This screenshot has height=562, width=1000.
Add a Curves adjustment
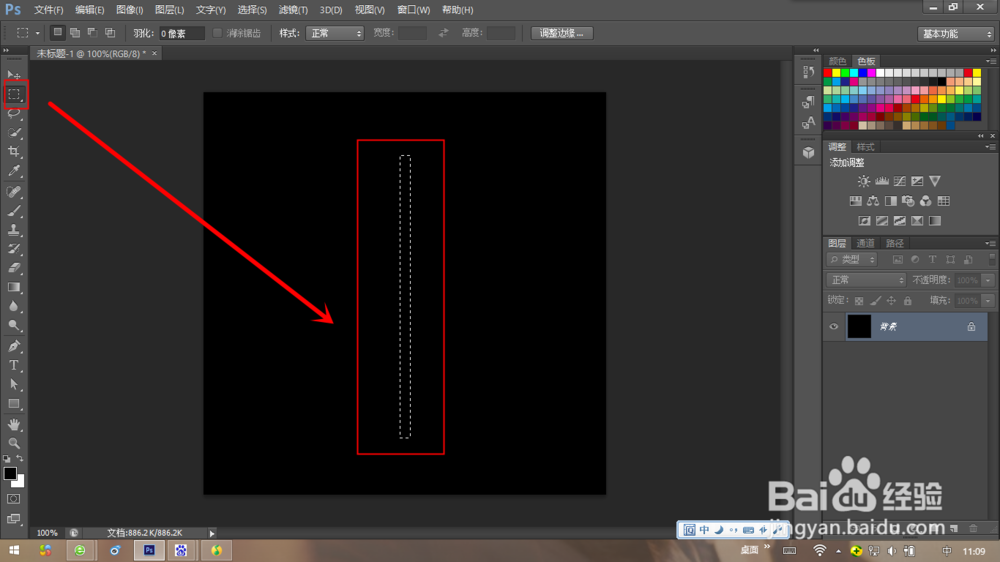(900, 181)
